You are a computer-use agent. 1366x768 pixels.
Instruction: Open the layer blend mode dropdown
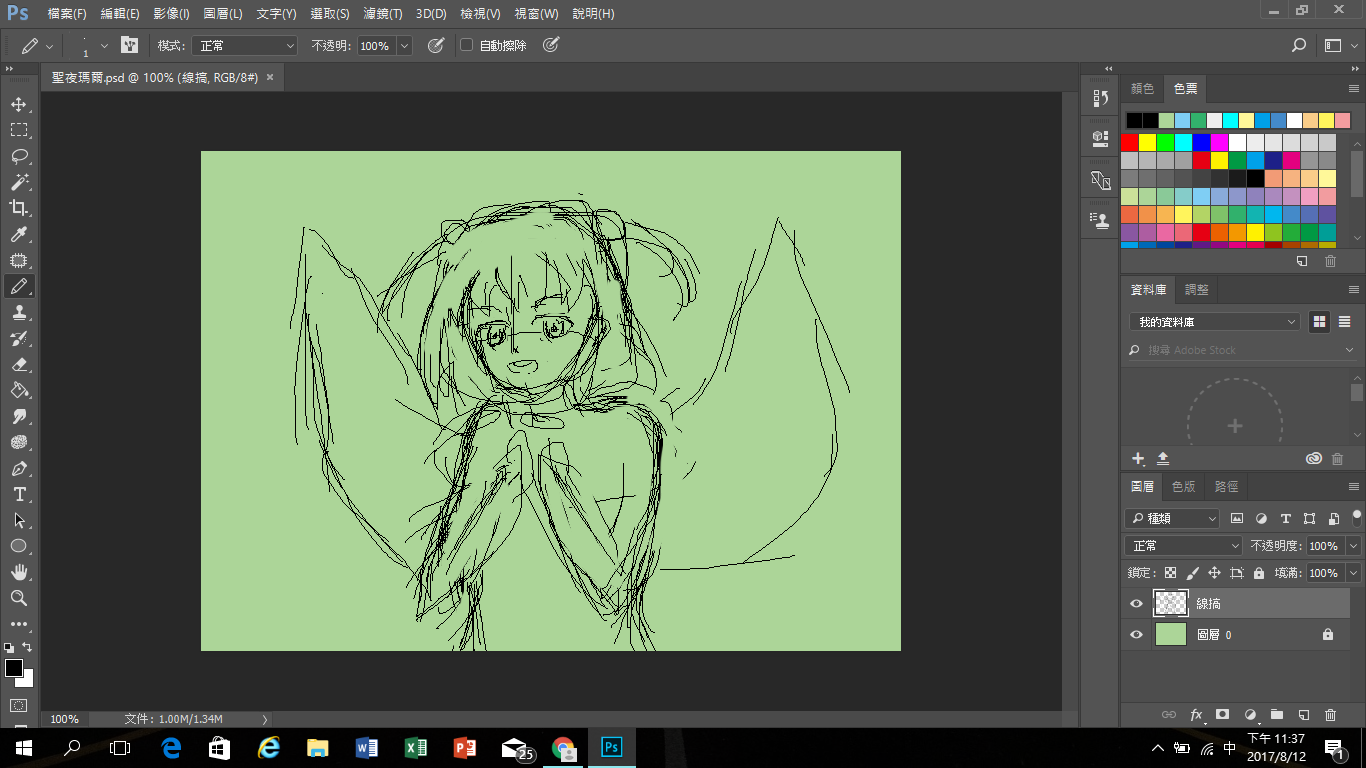pyautogui.click(x=1184, y=546)
